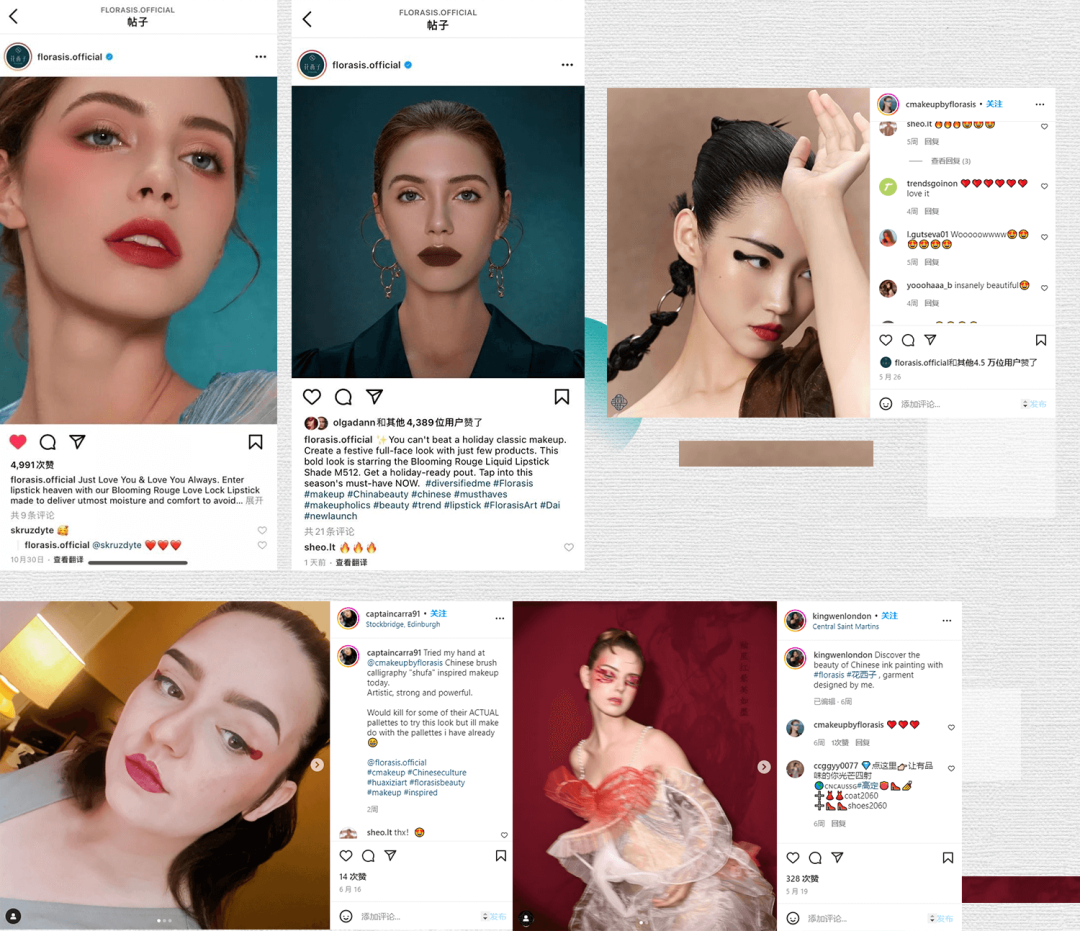Follow cmakeupbyflorasis with 关注
This screenshot has width=1080, height=931.
click(x=994, y=104)
